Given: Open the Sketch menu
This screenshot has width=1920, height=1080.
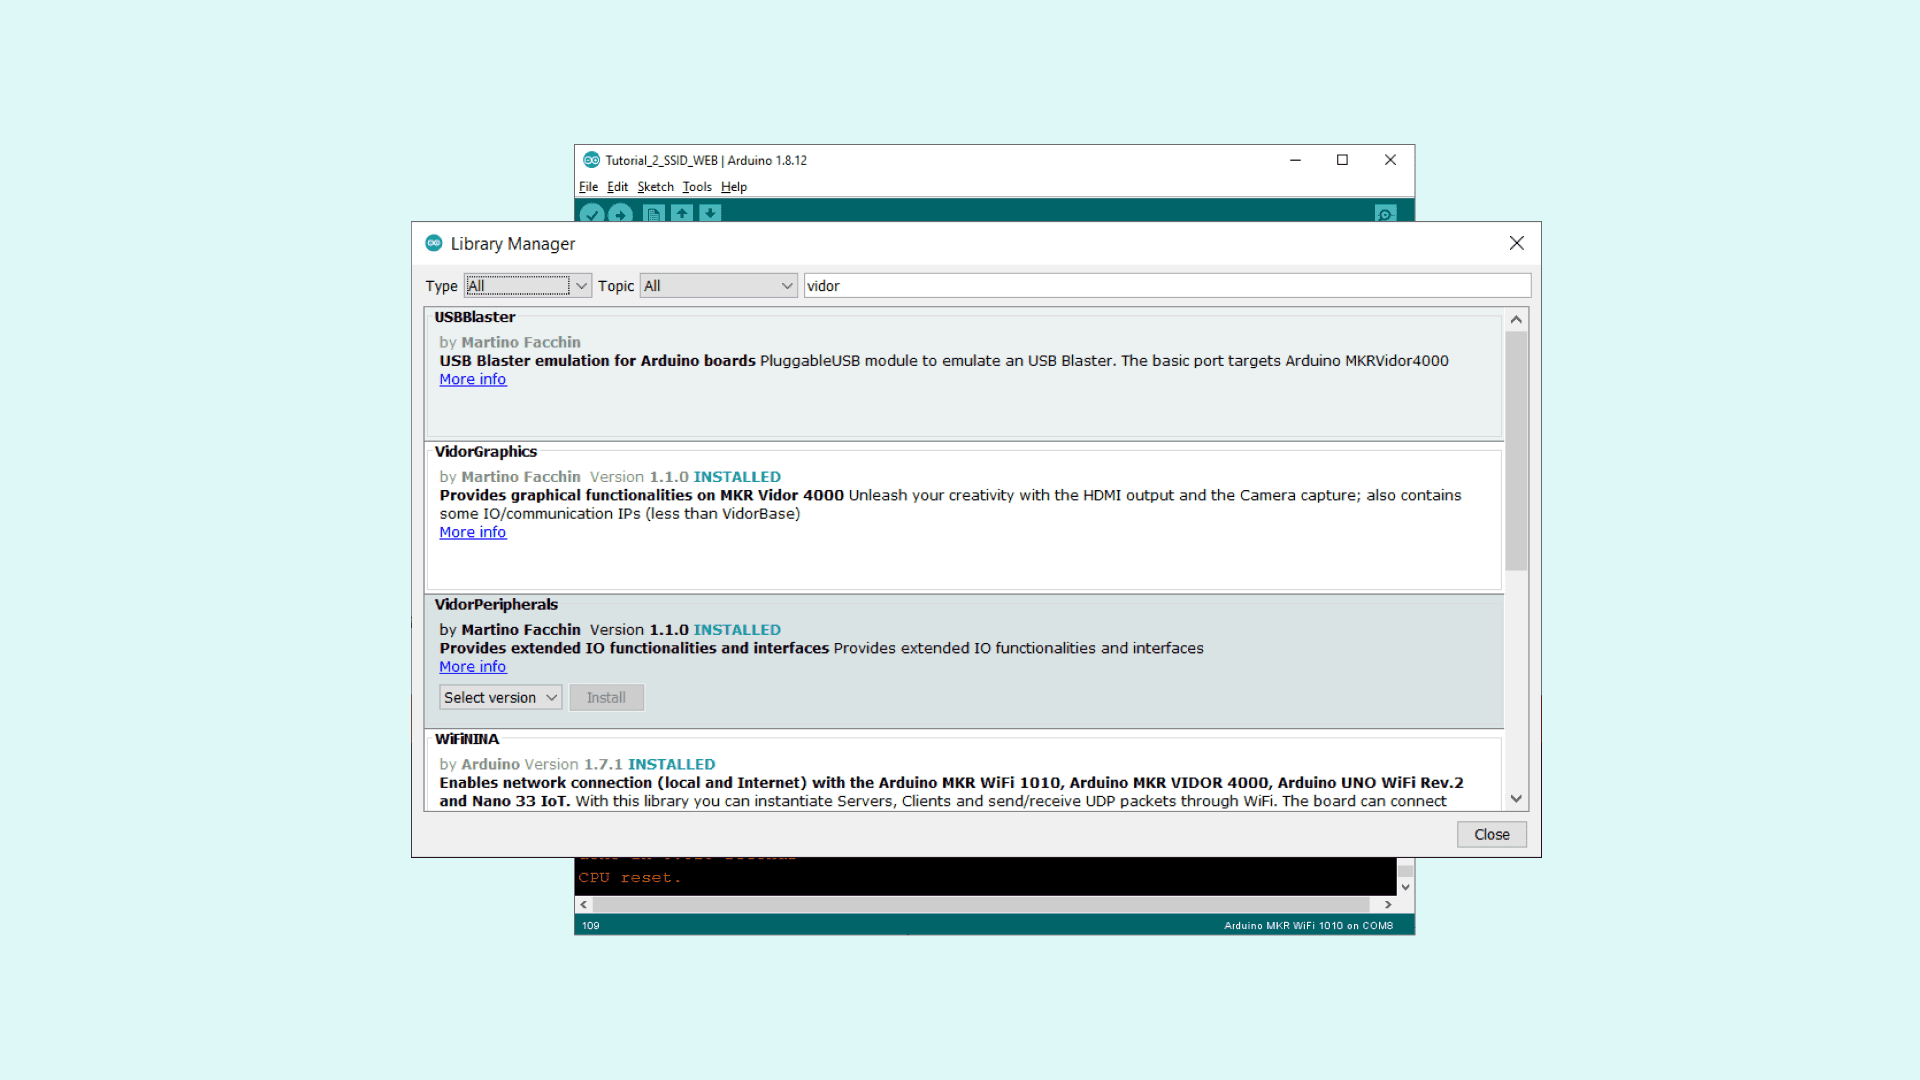Looking at the screenshot, I should 655,187.
